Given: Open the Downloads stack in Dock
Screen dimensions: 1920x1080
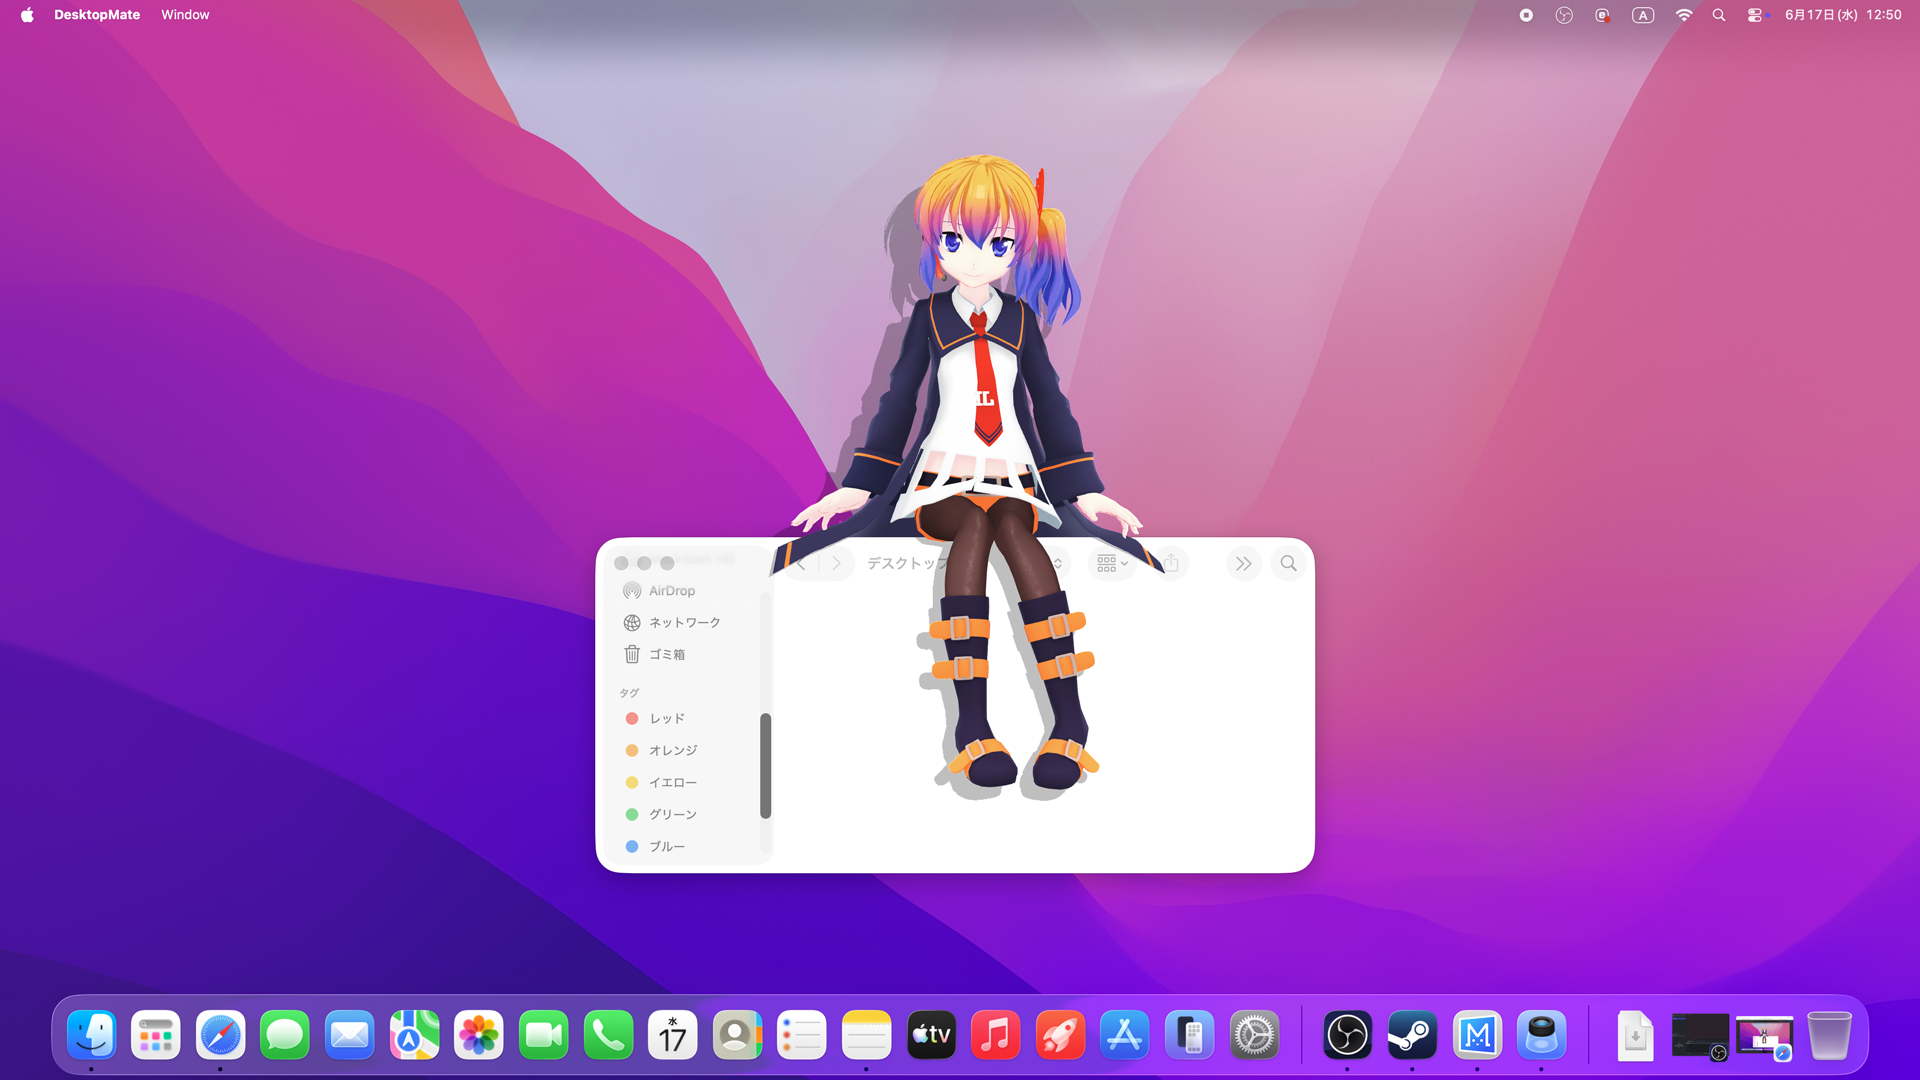Looking at the screenshot, I should (x=1635, y=1035).
